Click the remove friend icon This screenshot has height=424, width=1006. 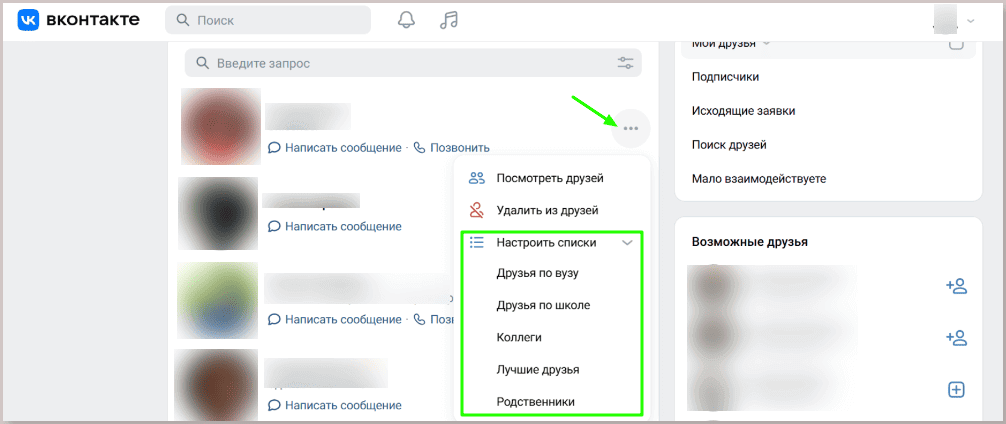(x=476, y=210)
